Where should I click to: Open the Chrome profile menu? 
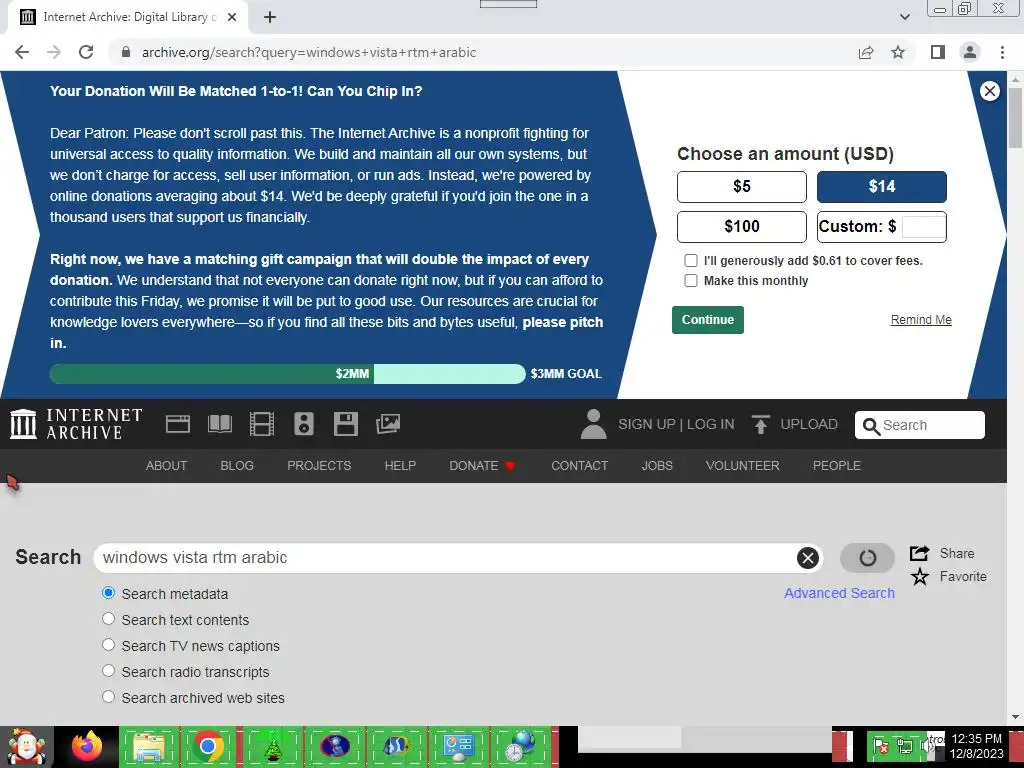pyautogui.click(x=970, y=52)
